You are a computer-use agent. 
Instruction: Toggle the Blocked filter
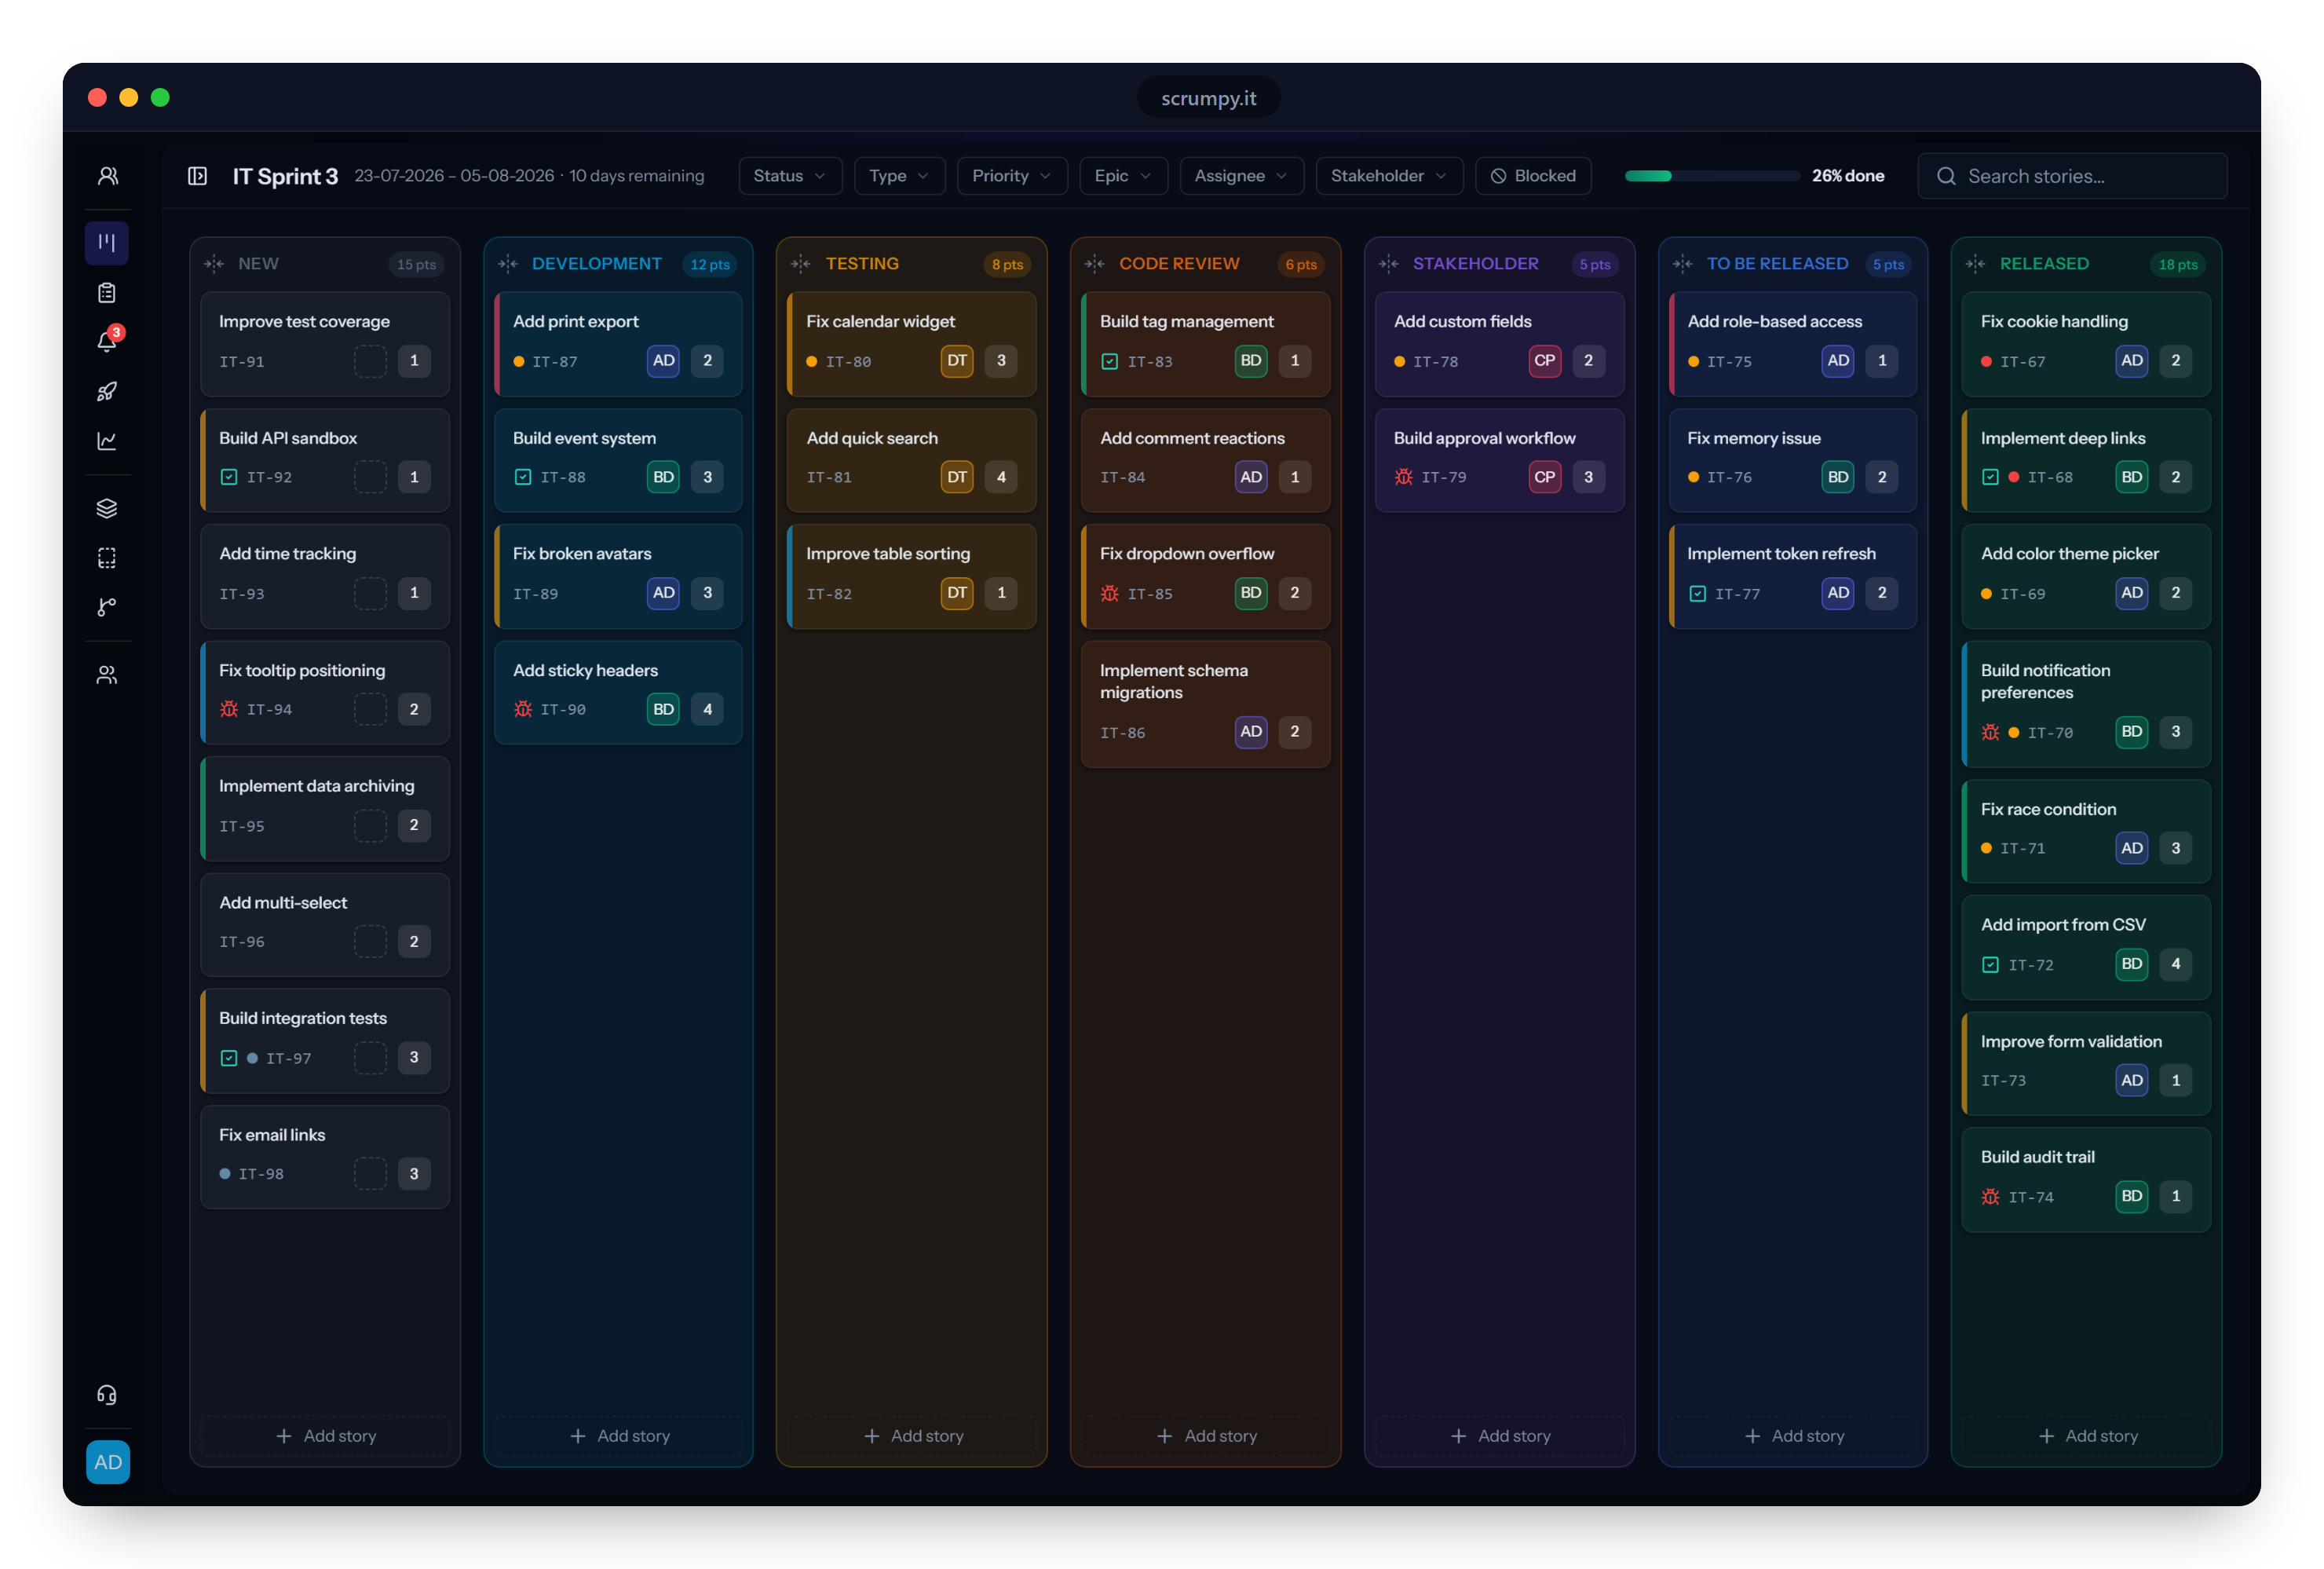tap(1533, 176)
